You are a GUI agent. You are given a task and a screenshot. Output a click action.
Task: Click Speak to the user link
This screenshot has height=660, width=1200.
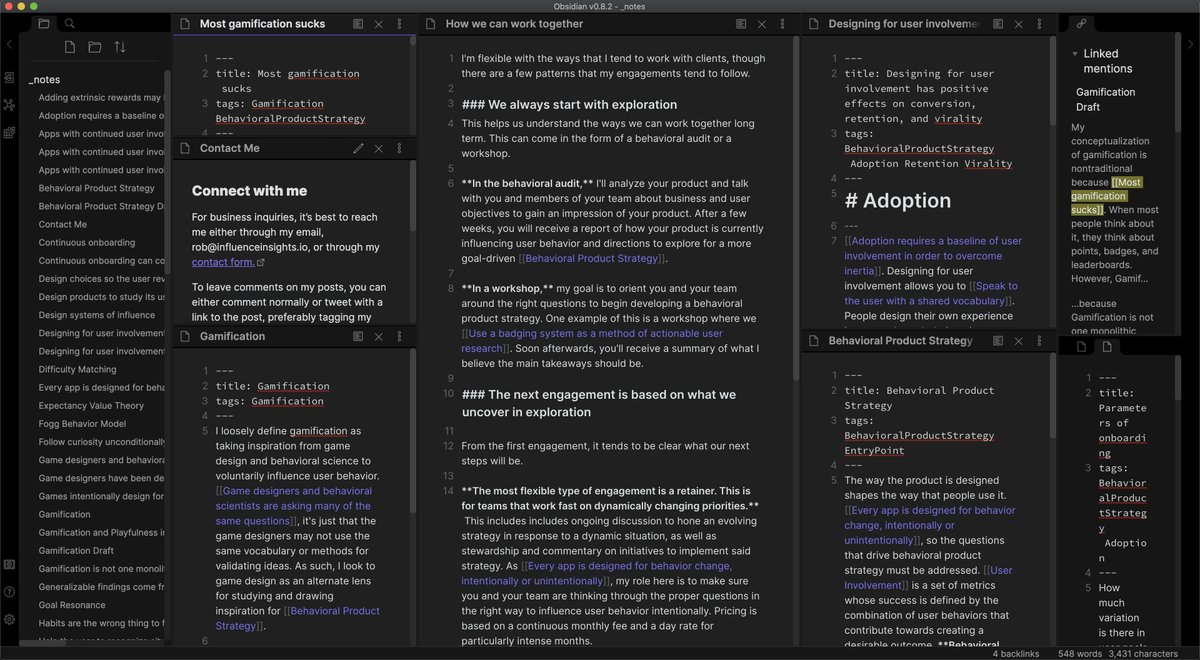tap(931, 294)
